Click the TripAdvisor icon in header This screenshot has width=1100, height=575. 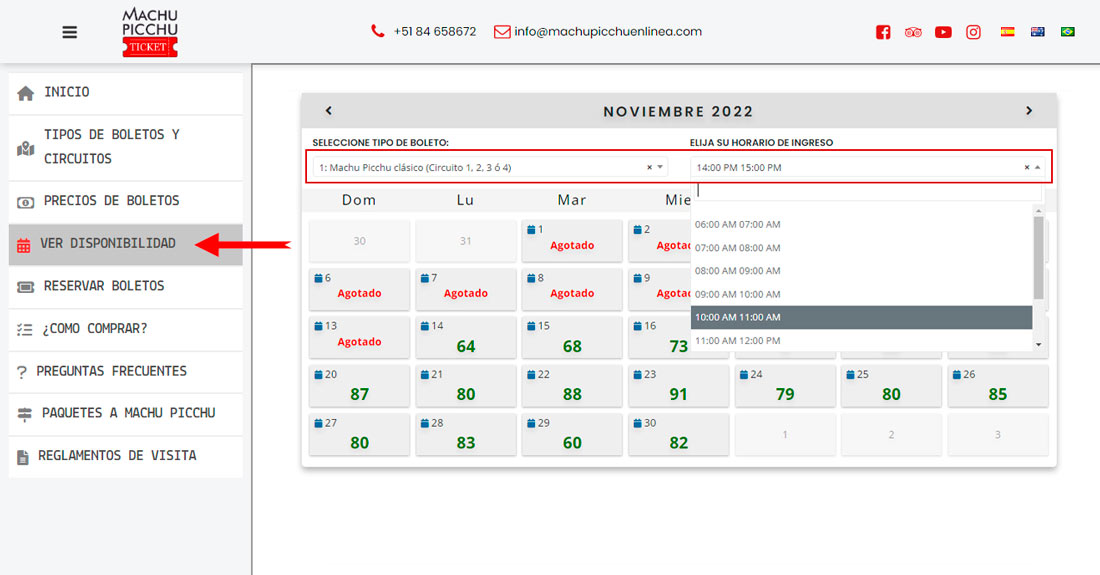[x=913, y=32]
